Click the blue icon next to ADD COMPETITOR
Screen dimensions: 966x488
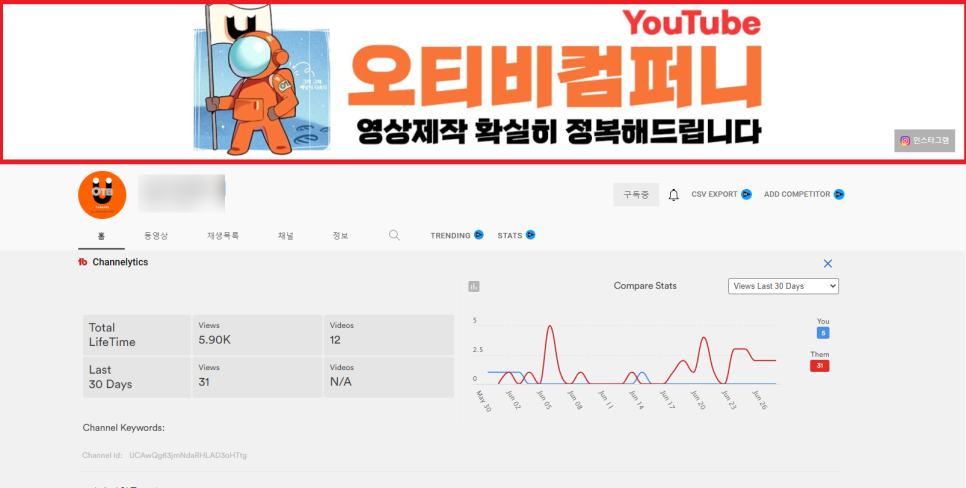[x=838, y=194]
